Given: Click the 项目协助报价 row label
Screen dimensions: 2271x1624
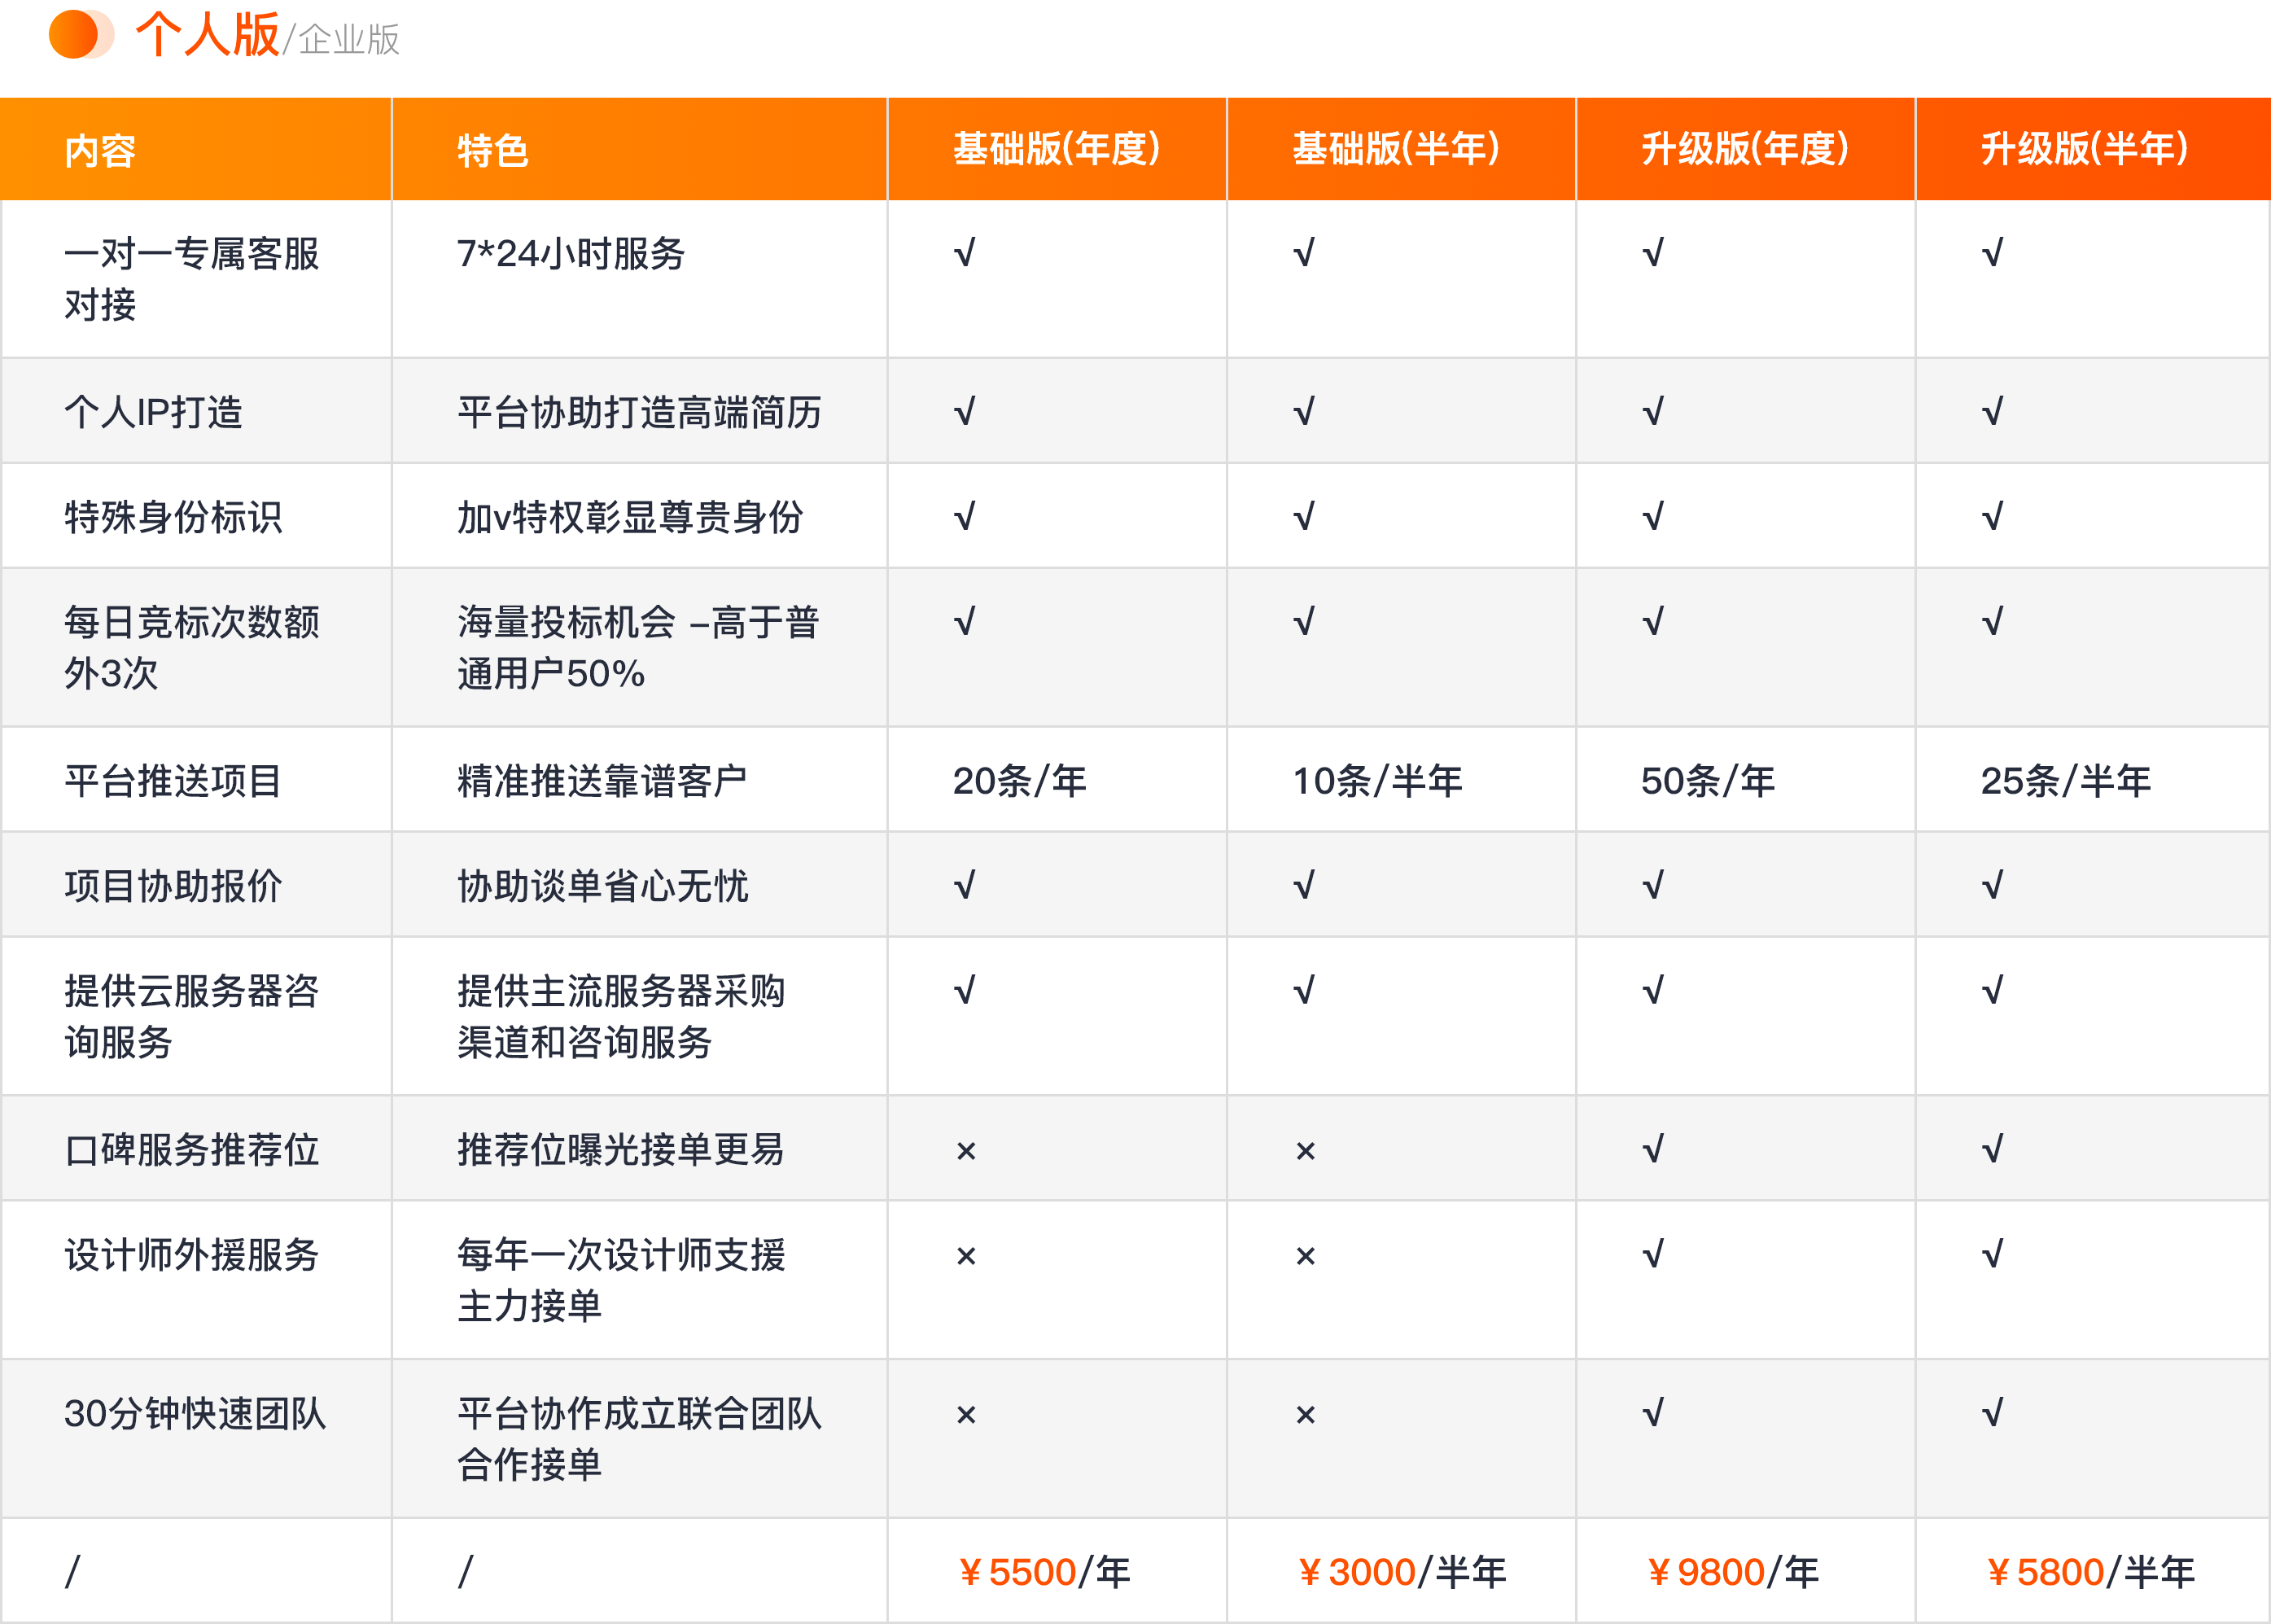Looking at the screenshot, I should click(x=173, y=886).
